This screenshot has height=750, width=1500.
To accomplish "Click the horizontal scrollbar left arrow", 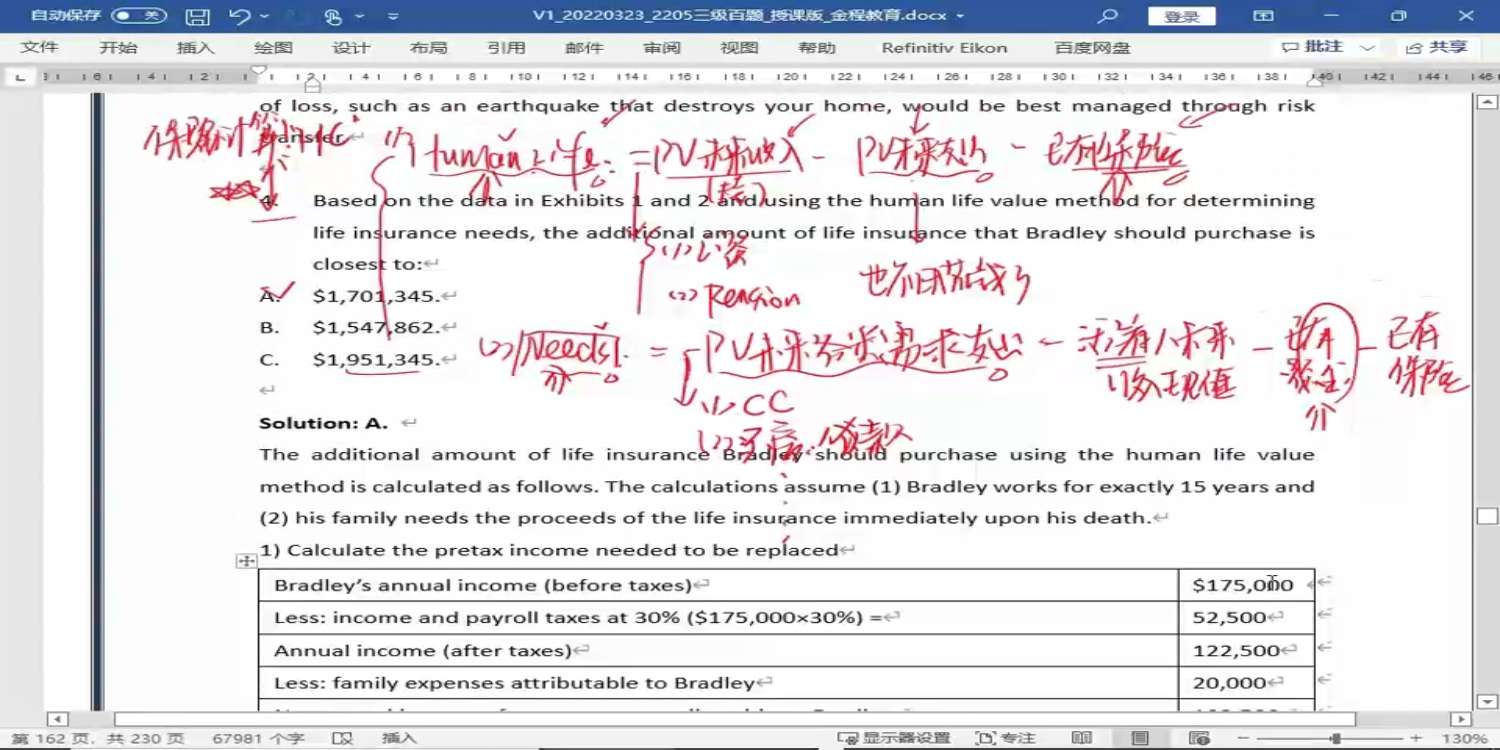I will pyautogui.click(x=57, y=719).
